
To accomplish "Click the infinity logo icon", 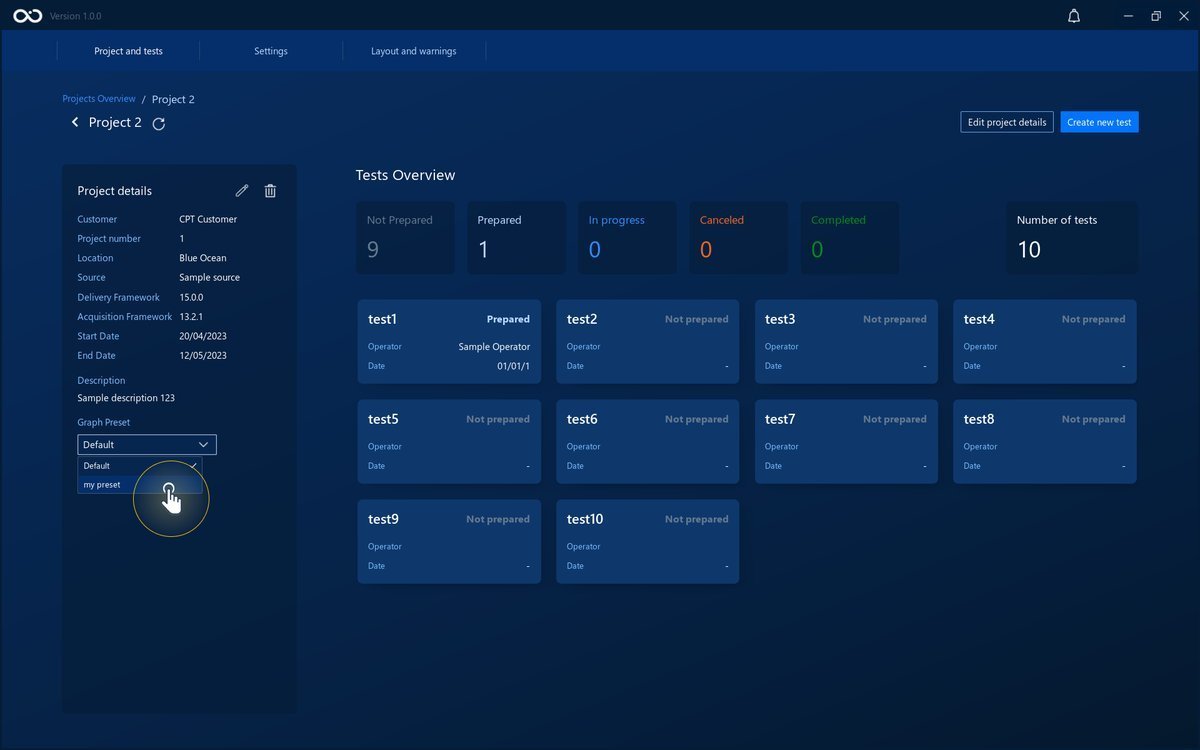I will point(27,16).
